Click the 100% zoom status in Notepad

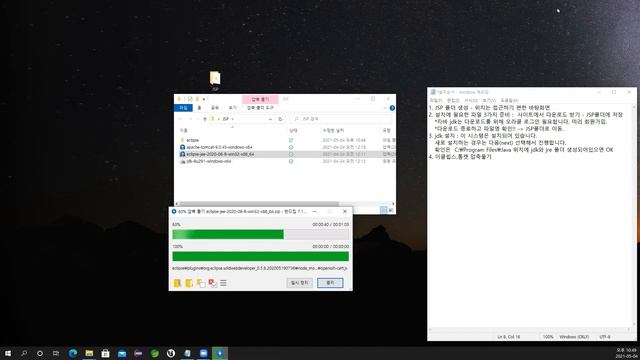click(548, 337)
